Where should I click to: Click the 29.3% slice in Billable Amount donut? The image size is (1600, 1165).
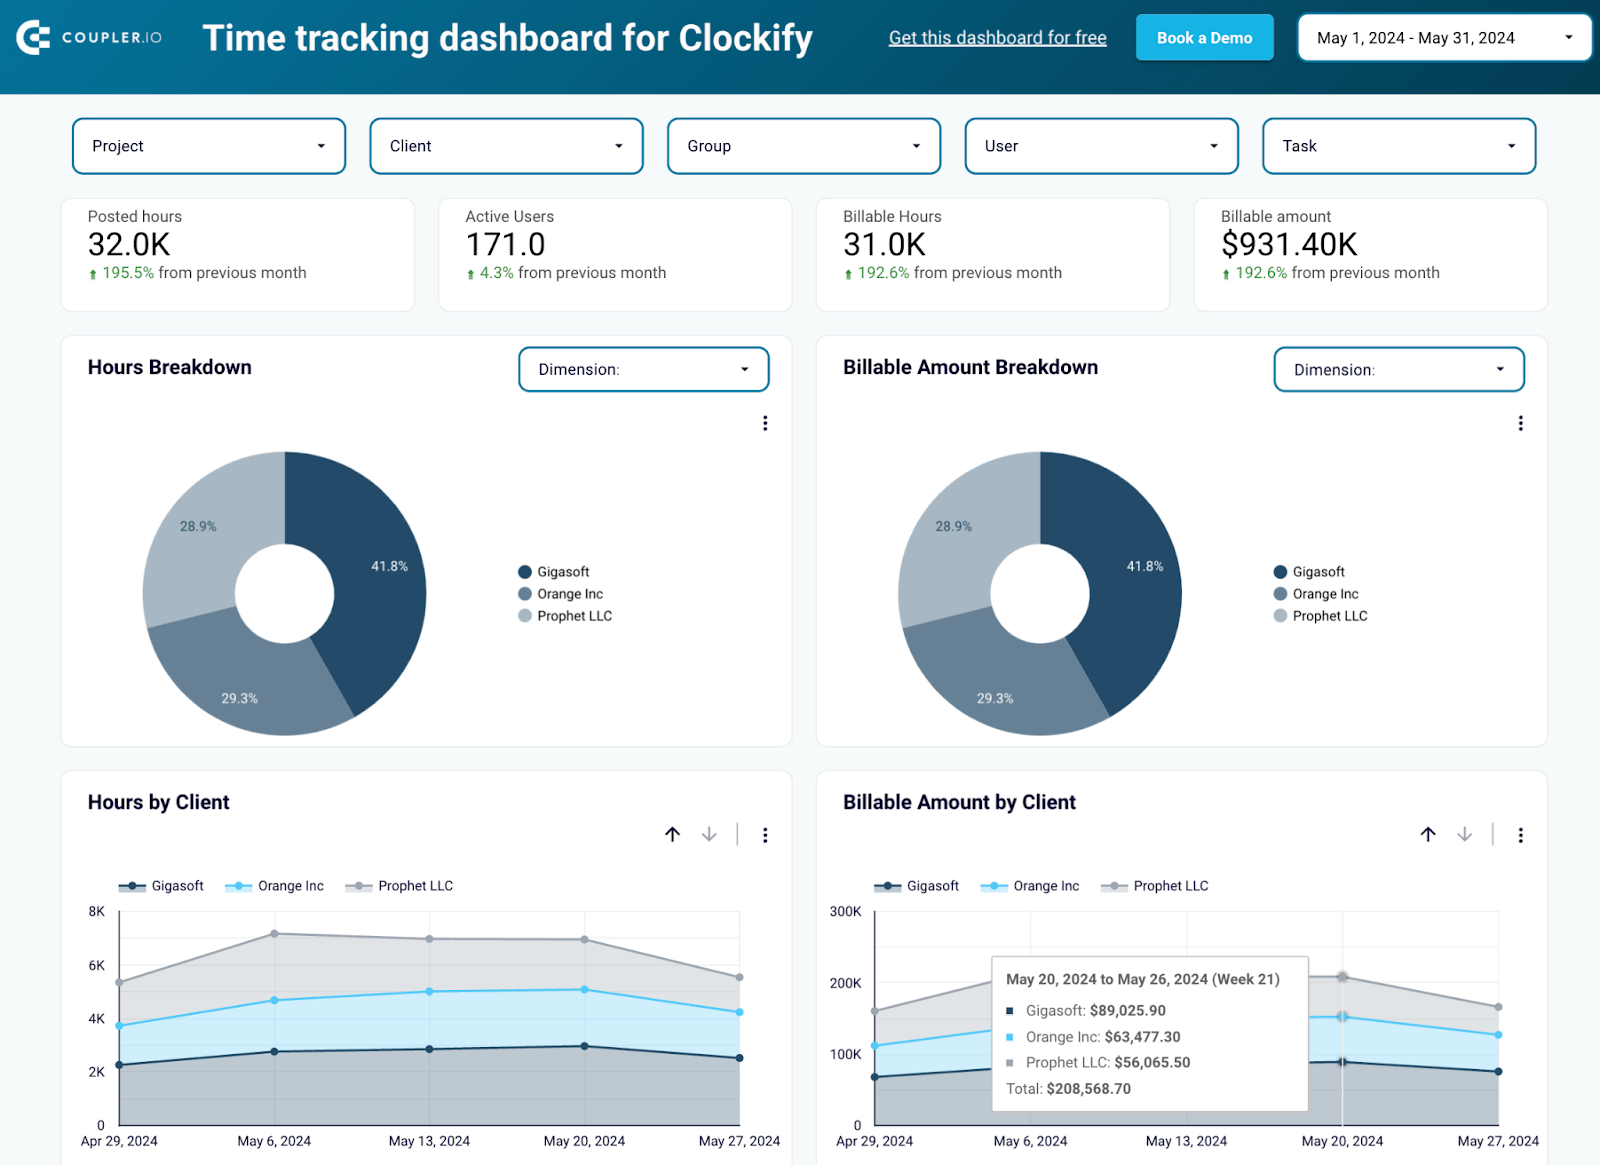pos(1000,680)
